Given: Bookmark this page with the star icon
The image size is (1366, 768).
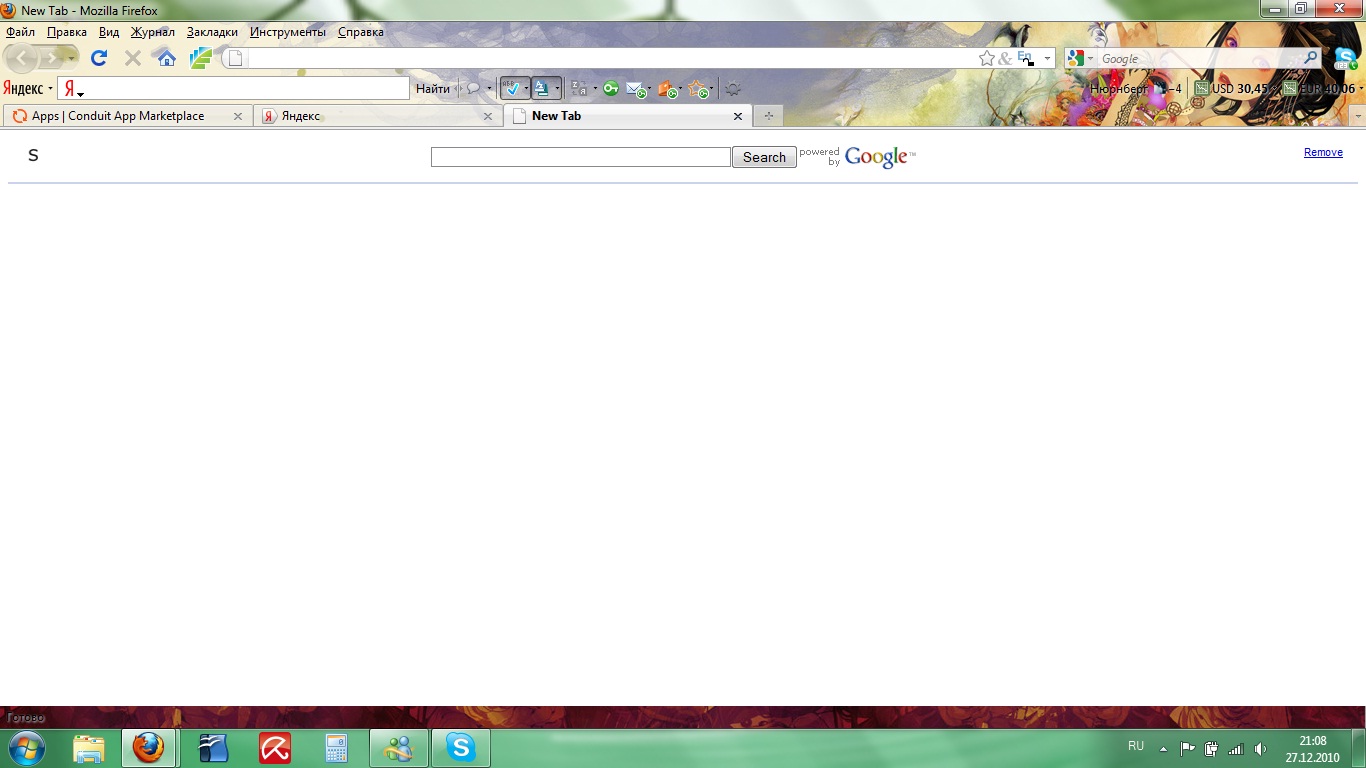Looking at the screenshot, I should (987, 58).
